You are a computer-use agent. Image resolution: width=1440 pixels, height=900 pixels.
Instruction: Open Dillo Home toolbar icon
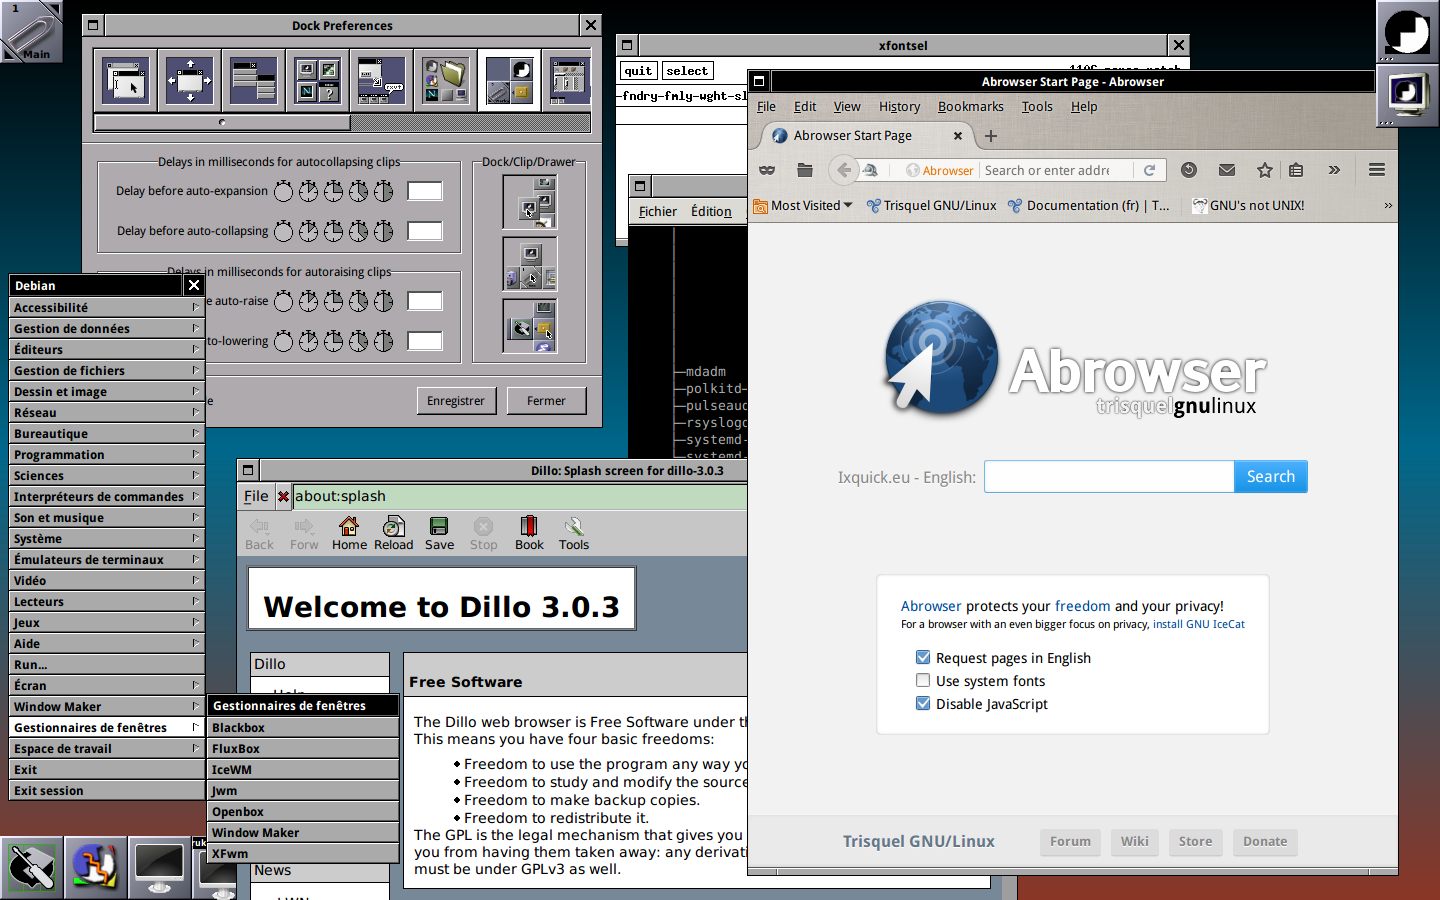click(x=349, y=533)
